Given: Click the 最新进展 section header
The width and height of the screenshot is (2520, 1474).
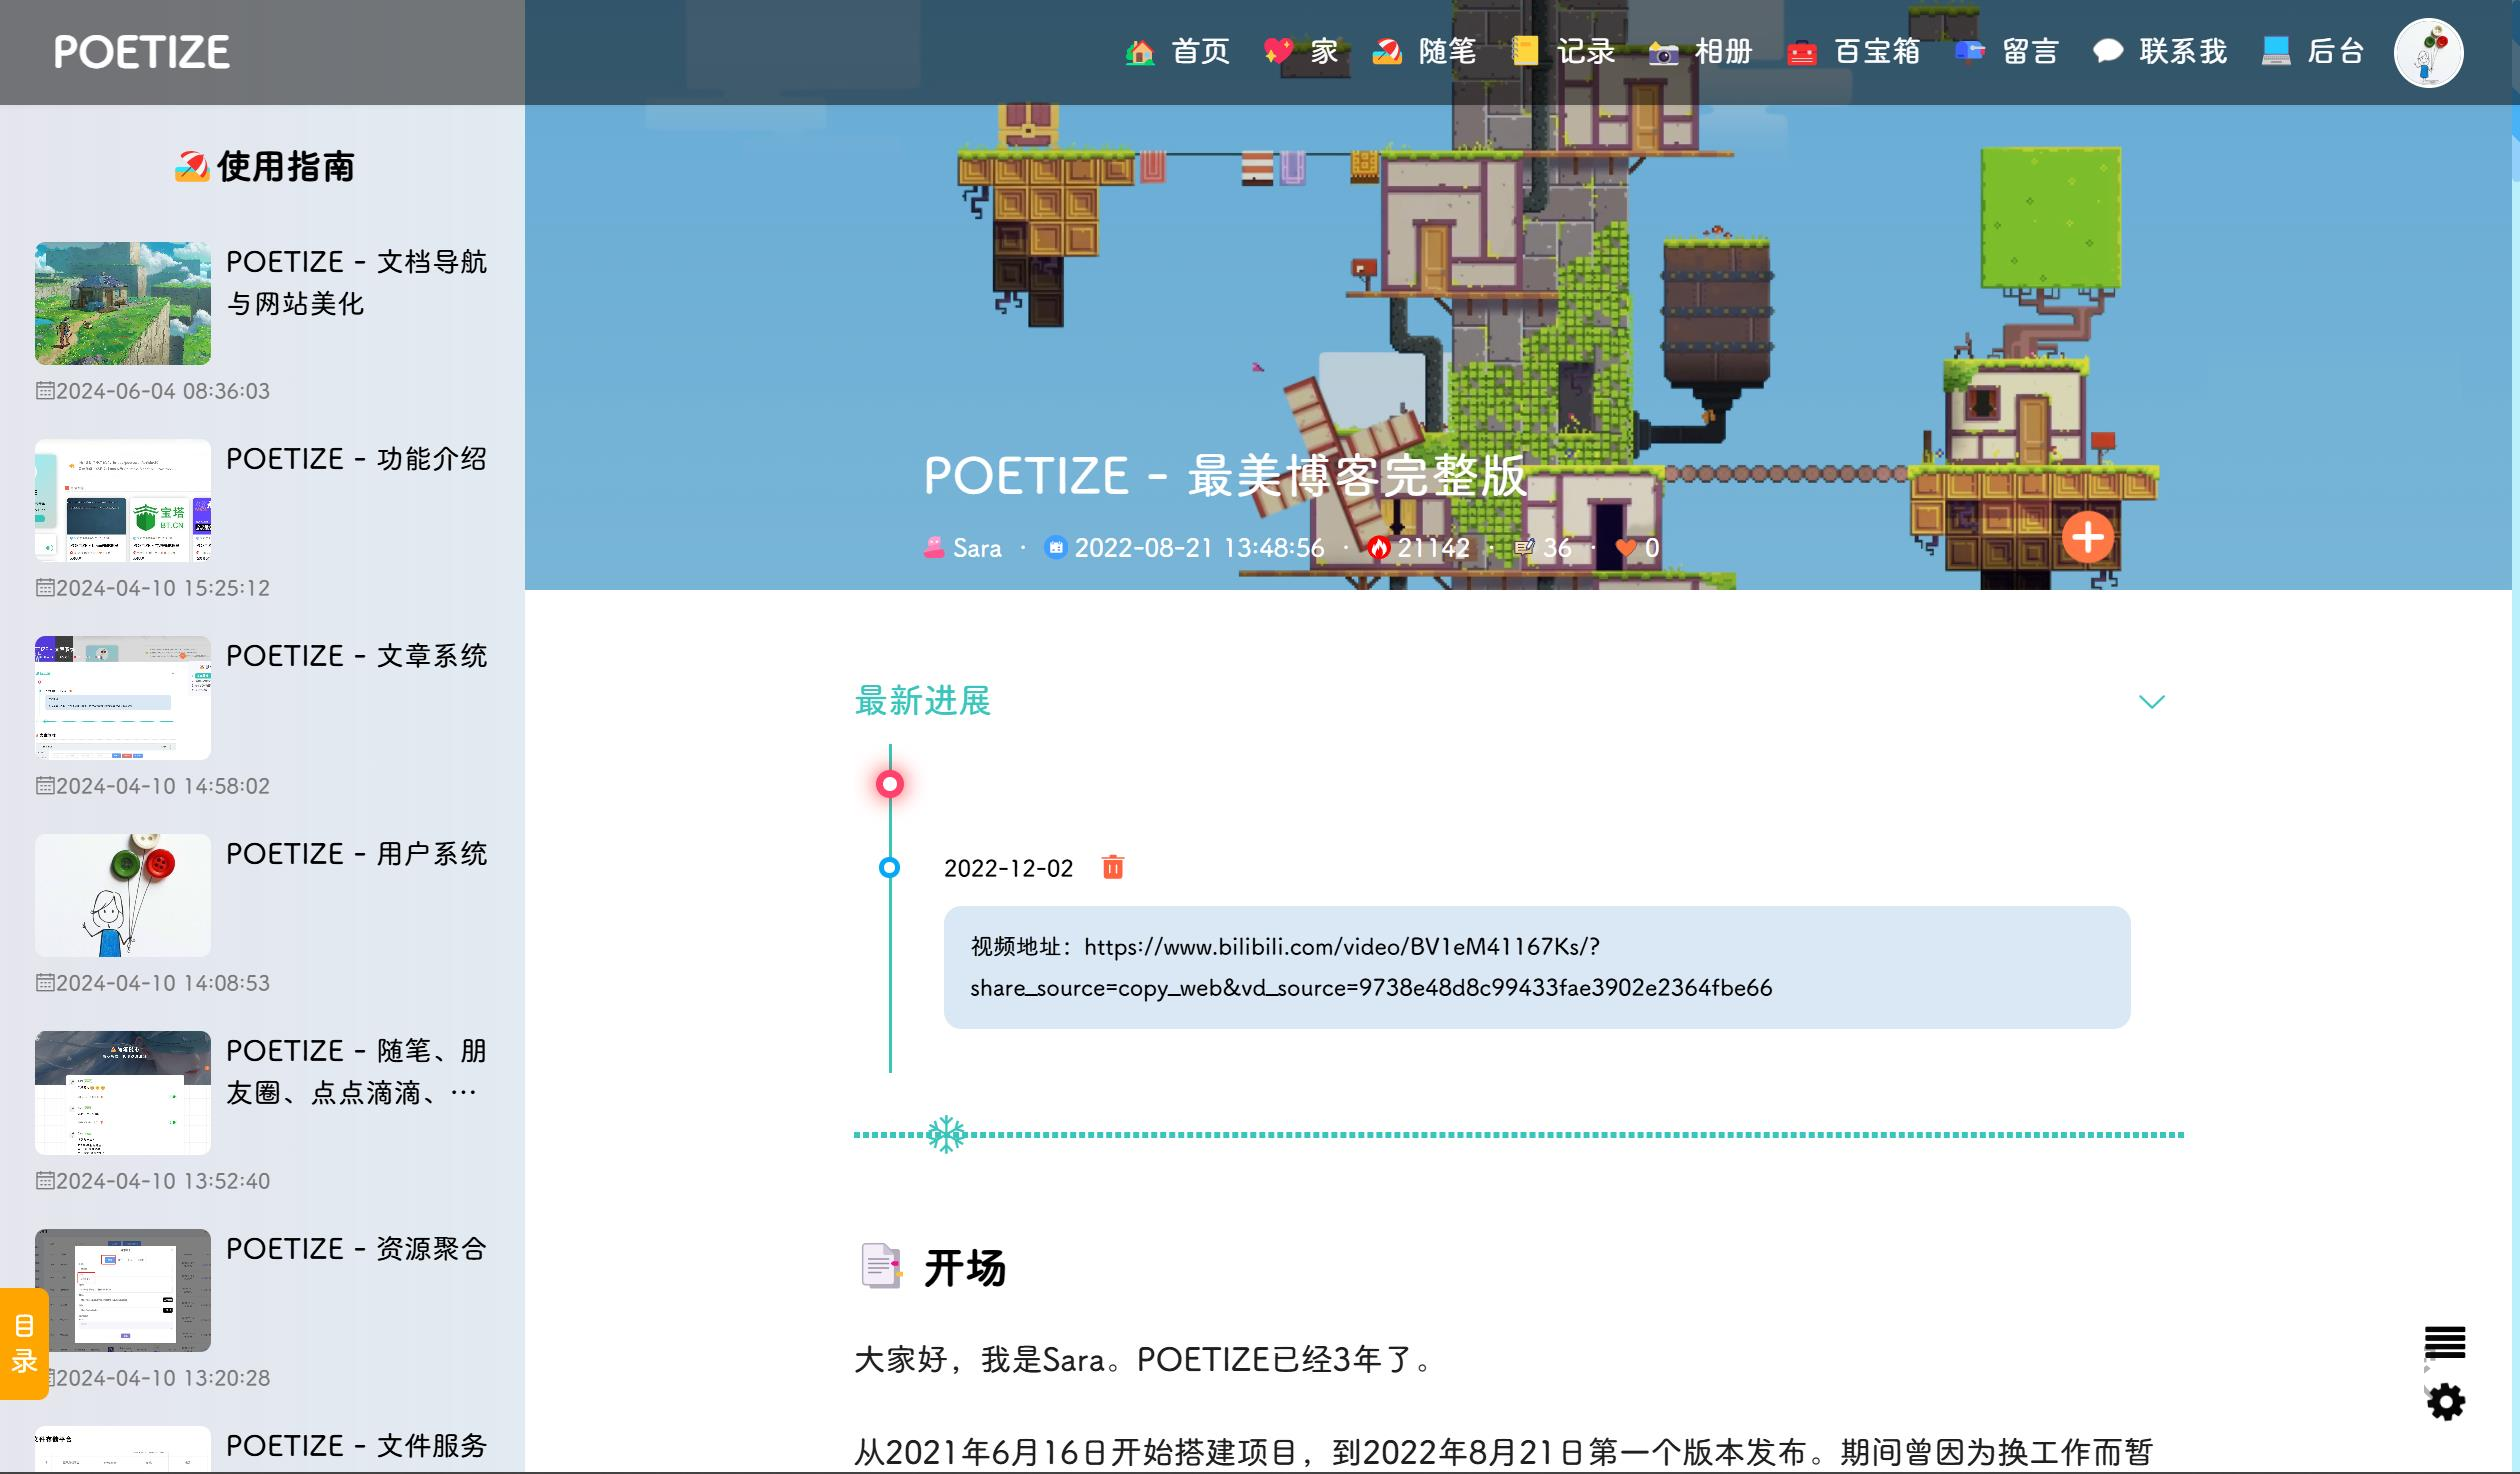Looking at the screenshot, I should 922,702.
